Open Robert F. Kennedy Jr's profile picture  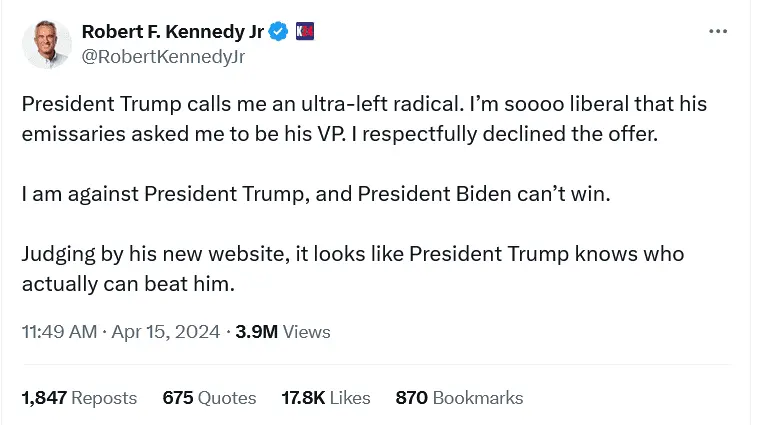click(x=47, y=45)
